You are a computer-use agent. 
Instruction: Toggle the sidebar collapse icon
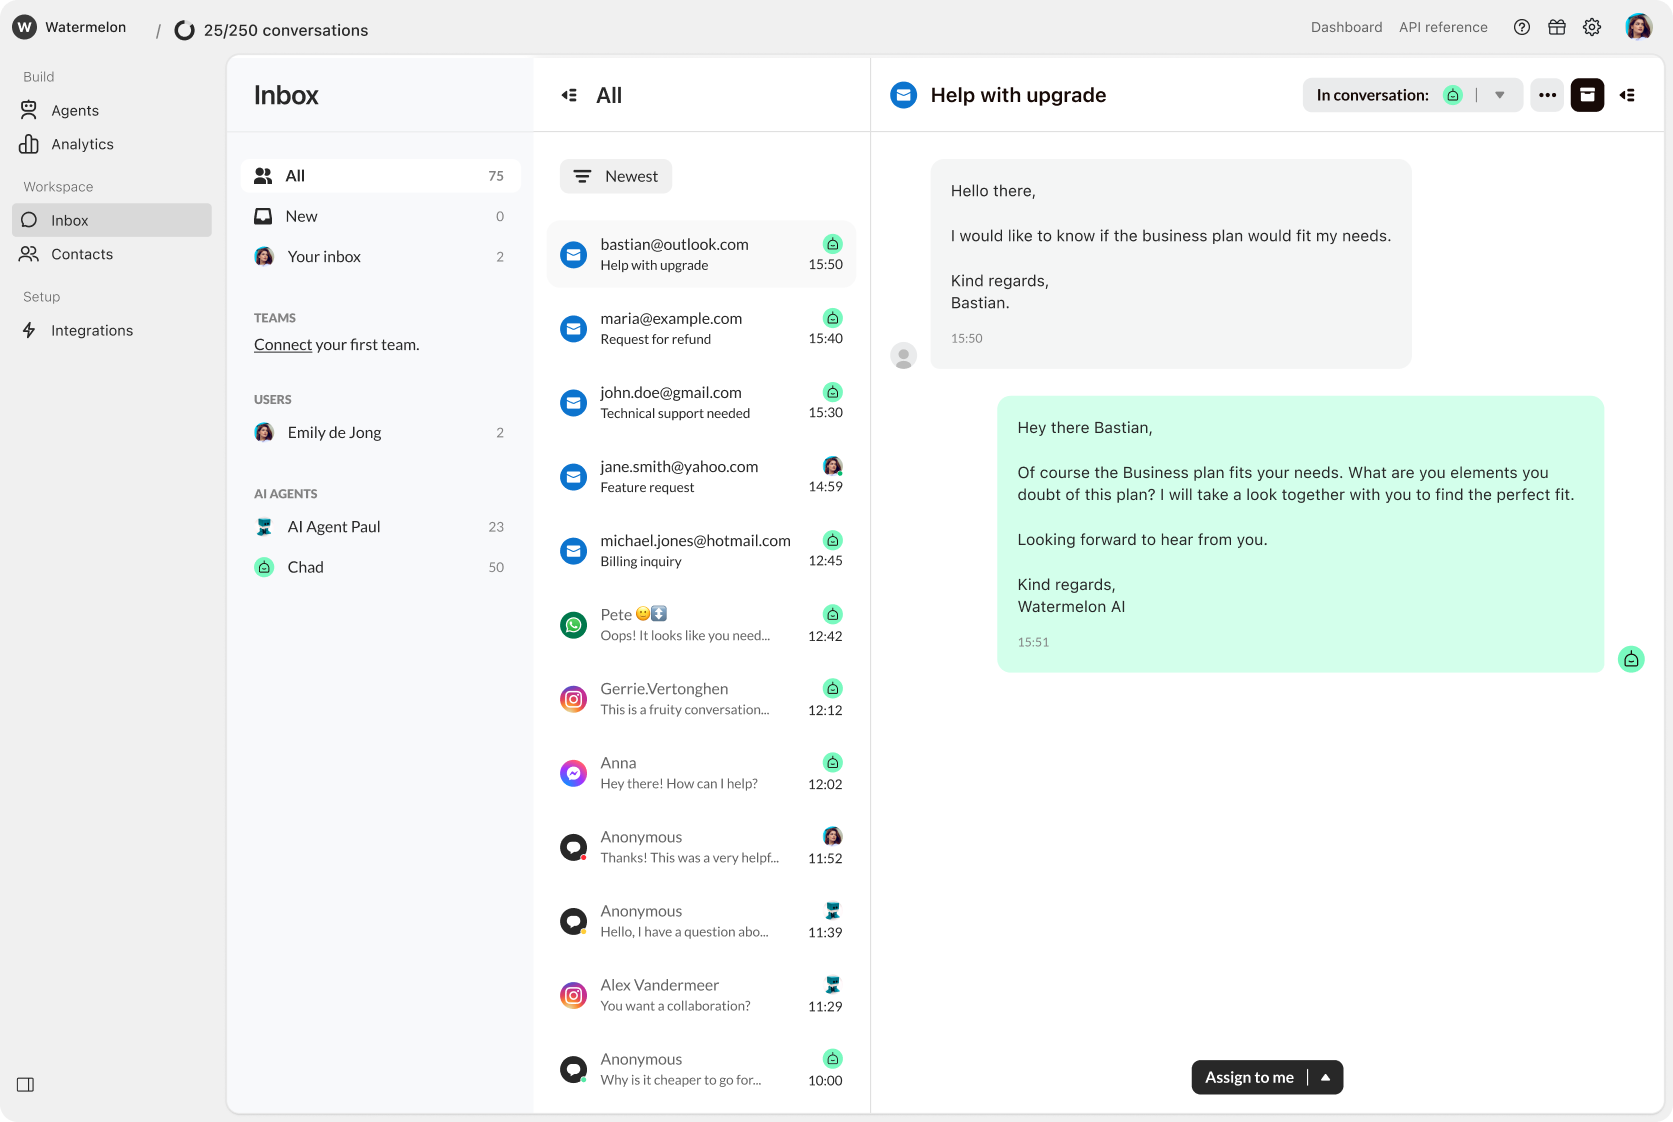pyautogui.click(x=26, y=1085)
